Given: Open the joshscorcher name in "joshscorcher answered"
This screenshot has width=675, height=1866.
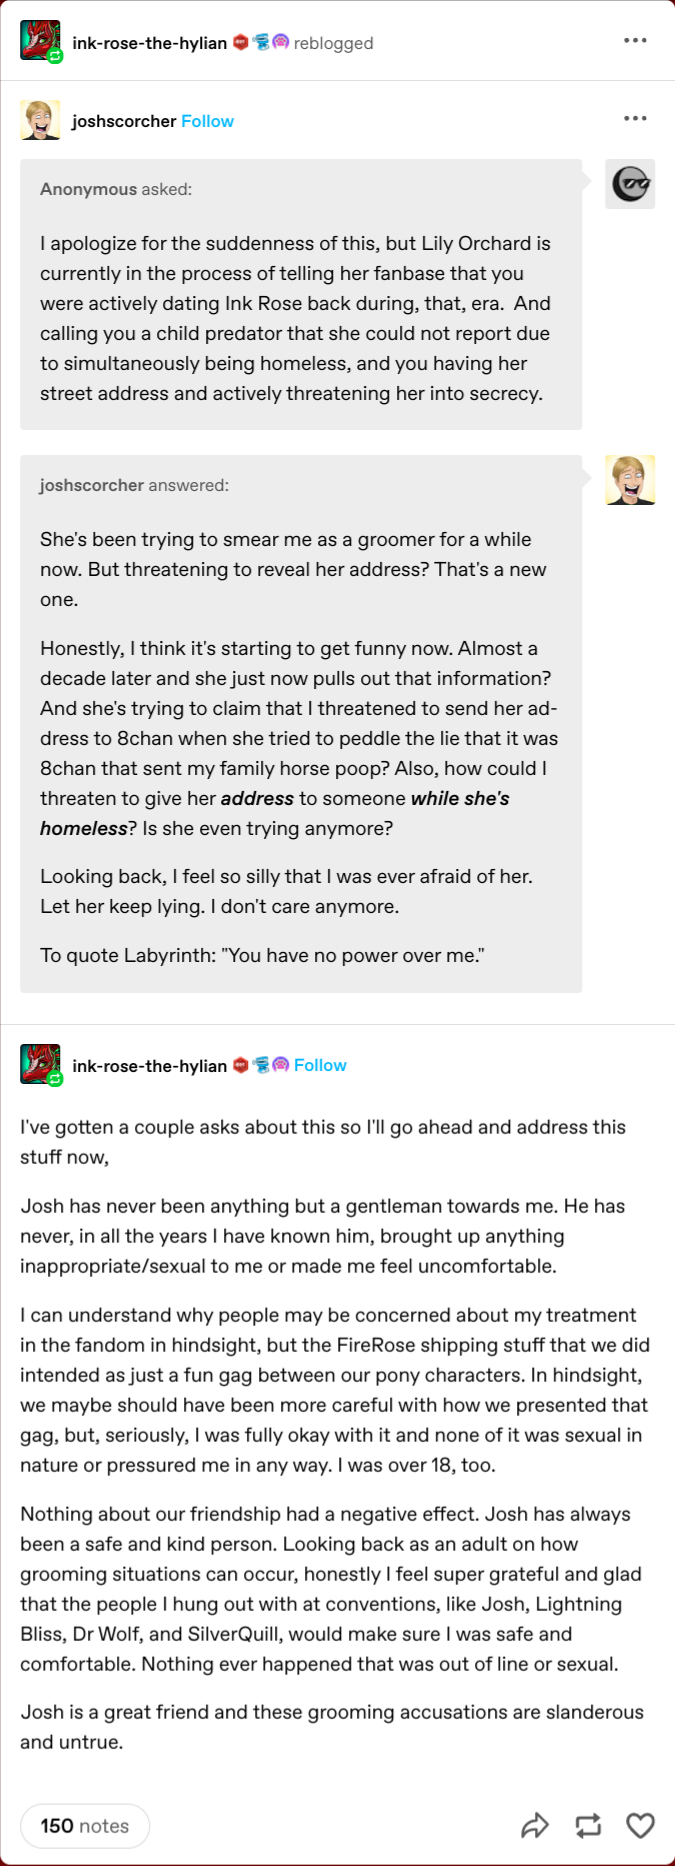Looking at the screenshot, I should tap(92, 485).
